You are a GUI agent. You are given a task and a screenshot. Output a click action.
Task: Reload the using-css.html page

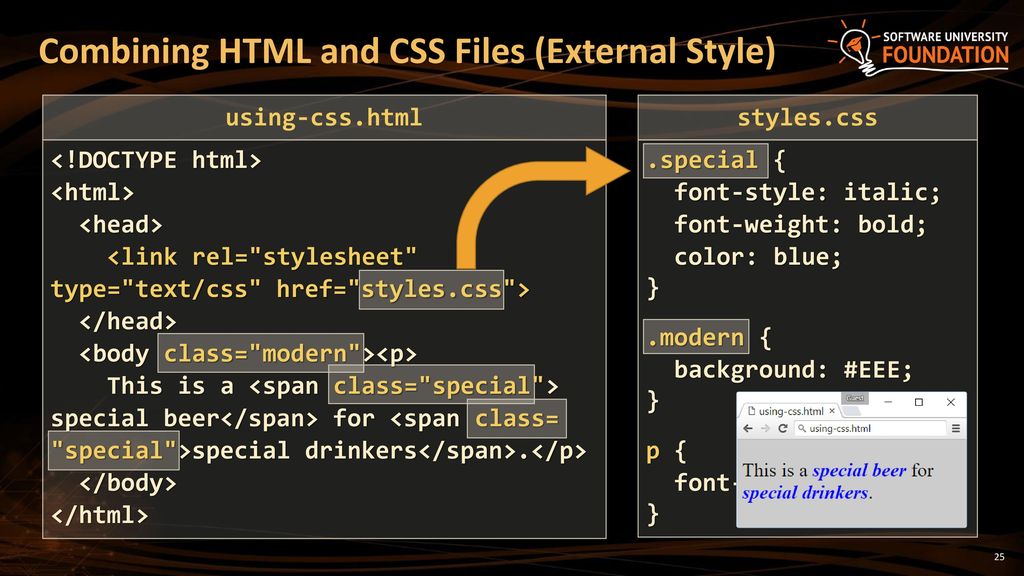782,428
